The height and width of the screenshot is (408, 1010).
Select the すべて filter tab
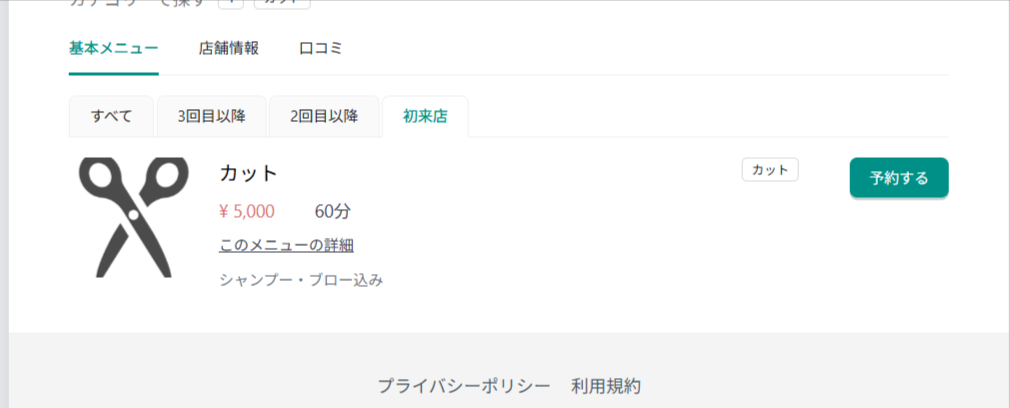(x=111, y=116)
